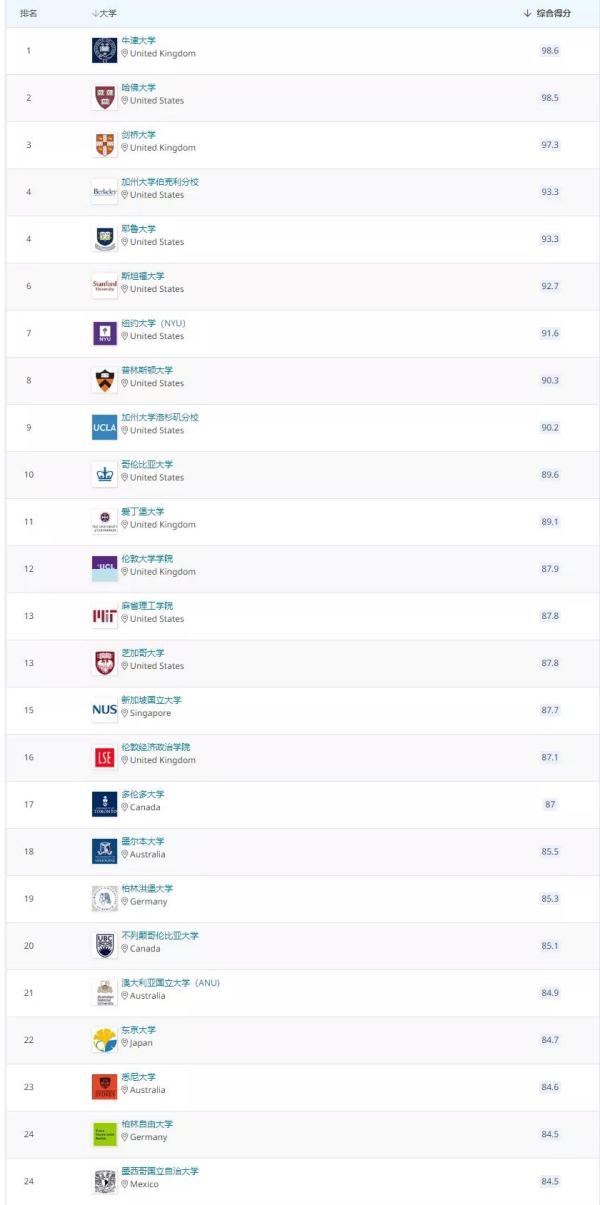Click the blue UCLA logo
This screenshot has height=1205, width=600.
coord(105,427)
